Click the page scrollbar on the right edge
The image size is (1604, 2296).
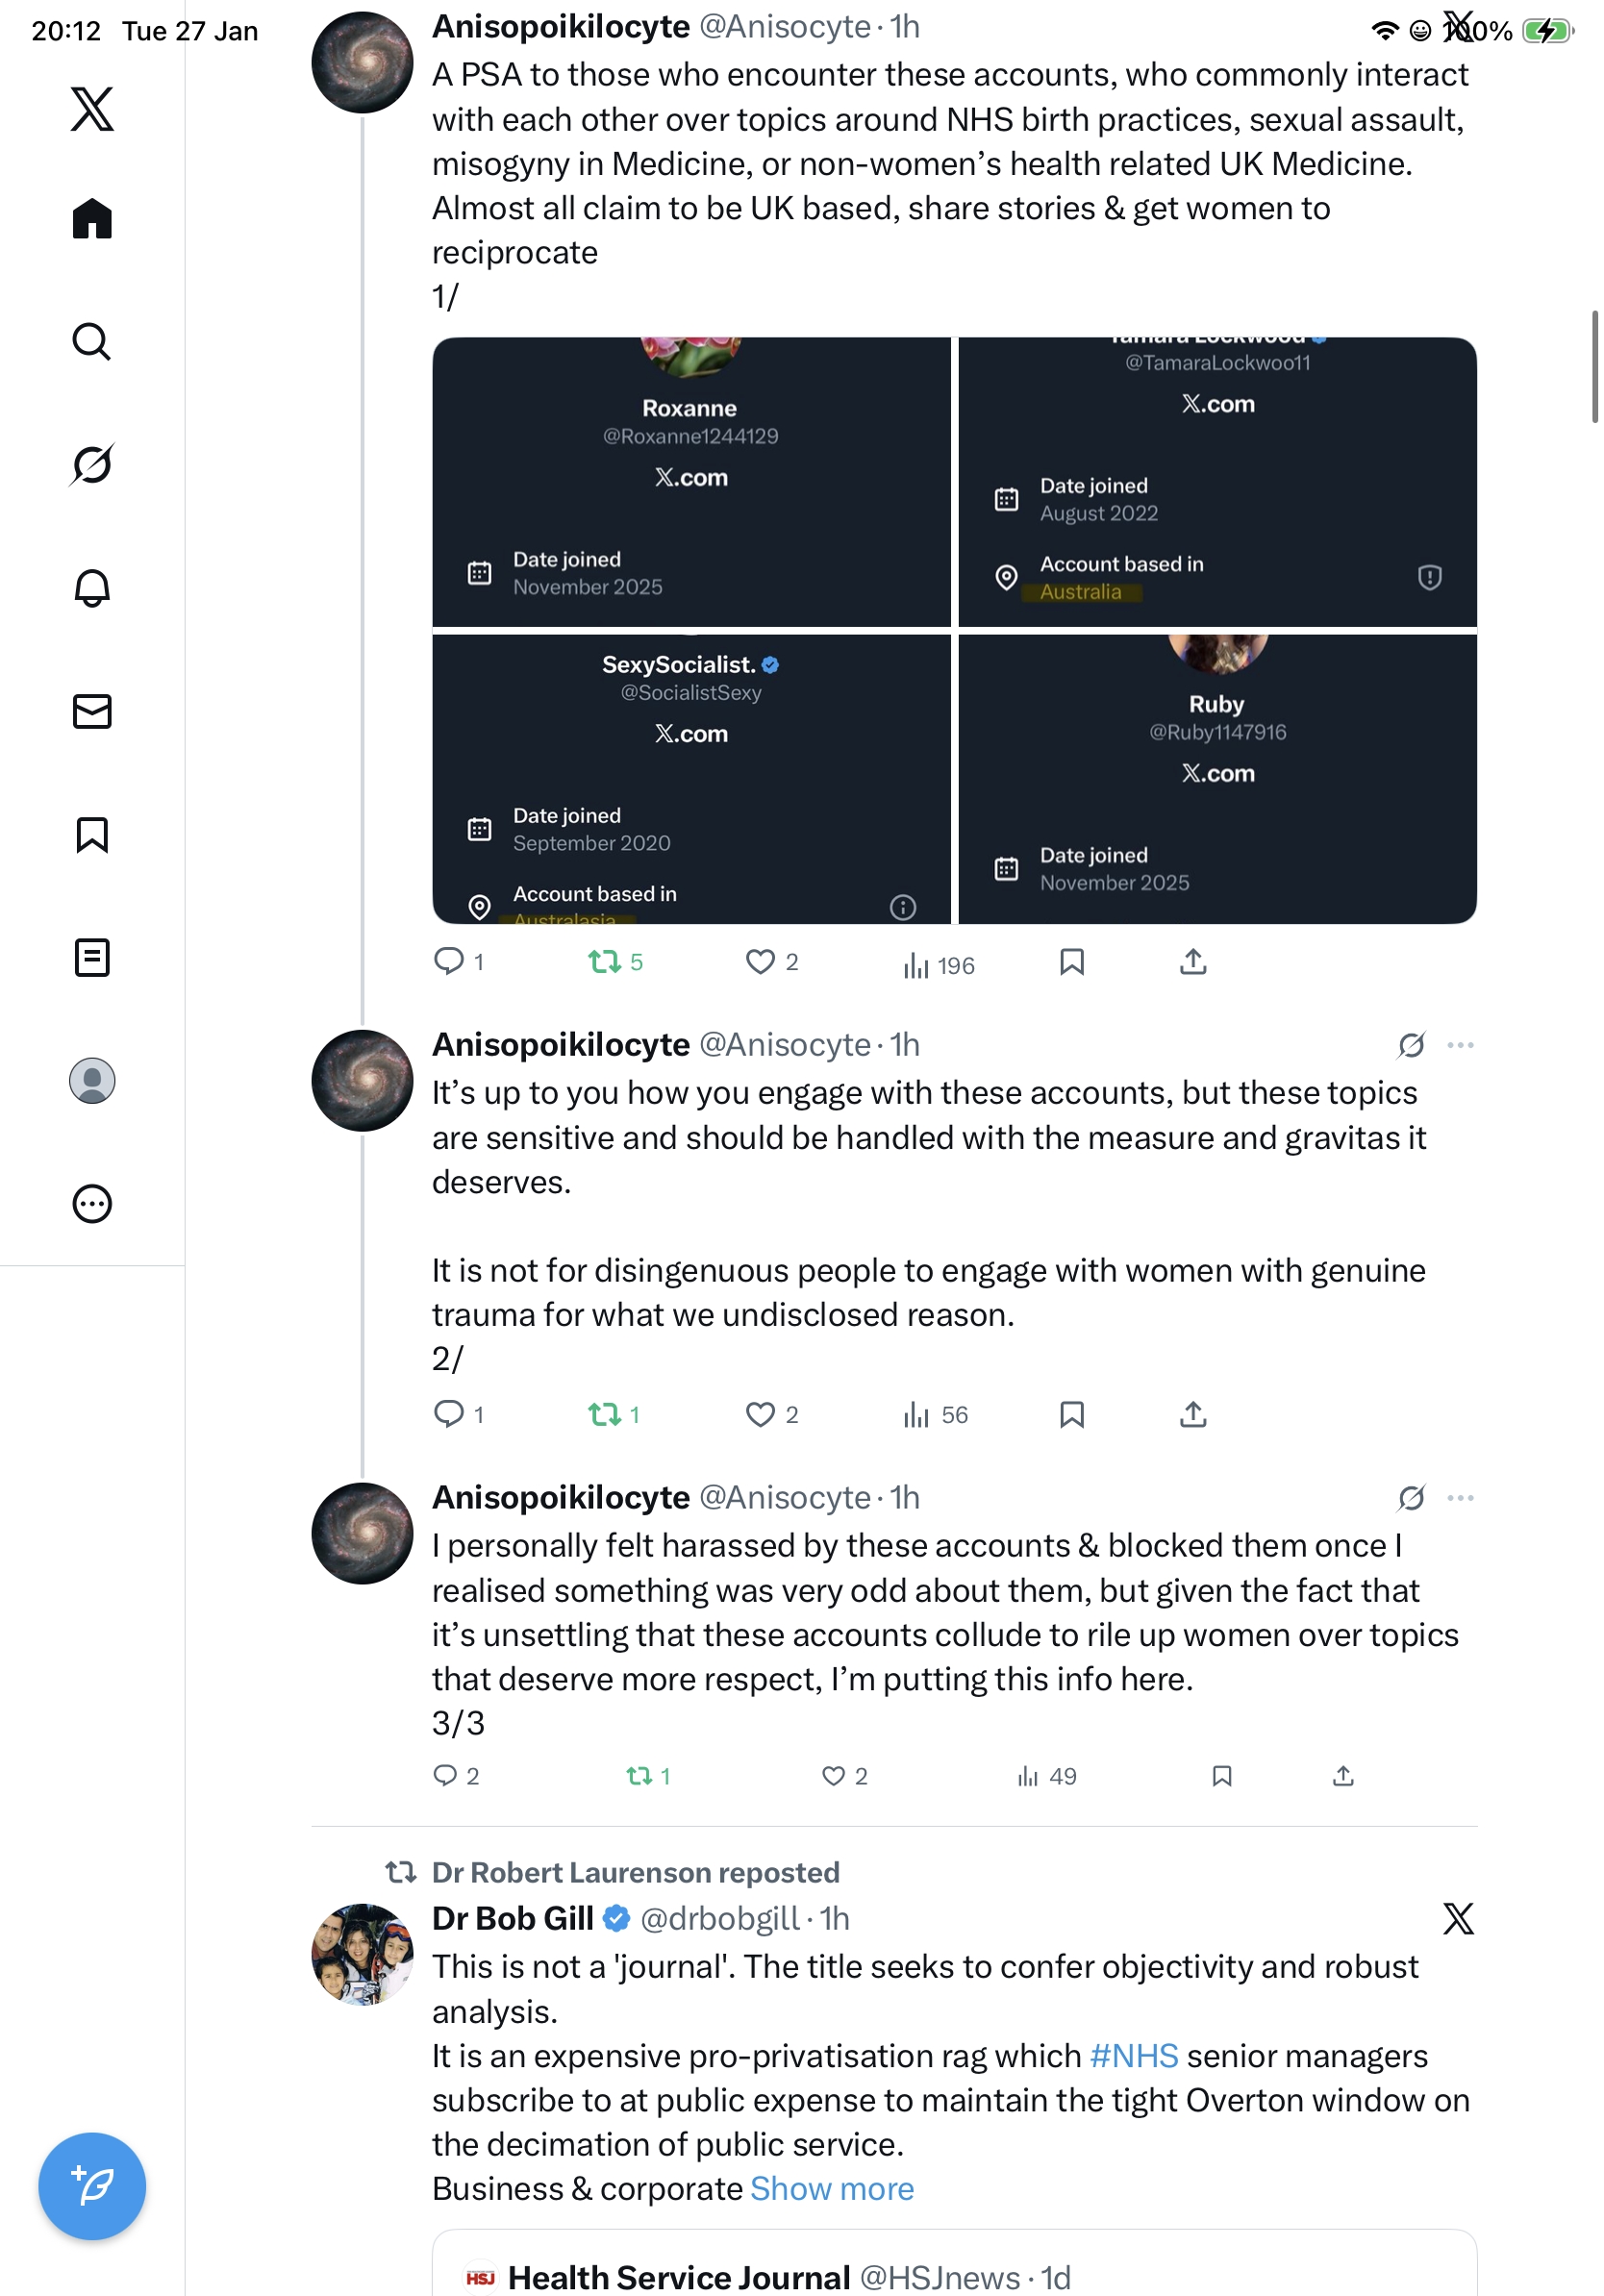pos(1594,367)
